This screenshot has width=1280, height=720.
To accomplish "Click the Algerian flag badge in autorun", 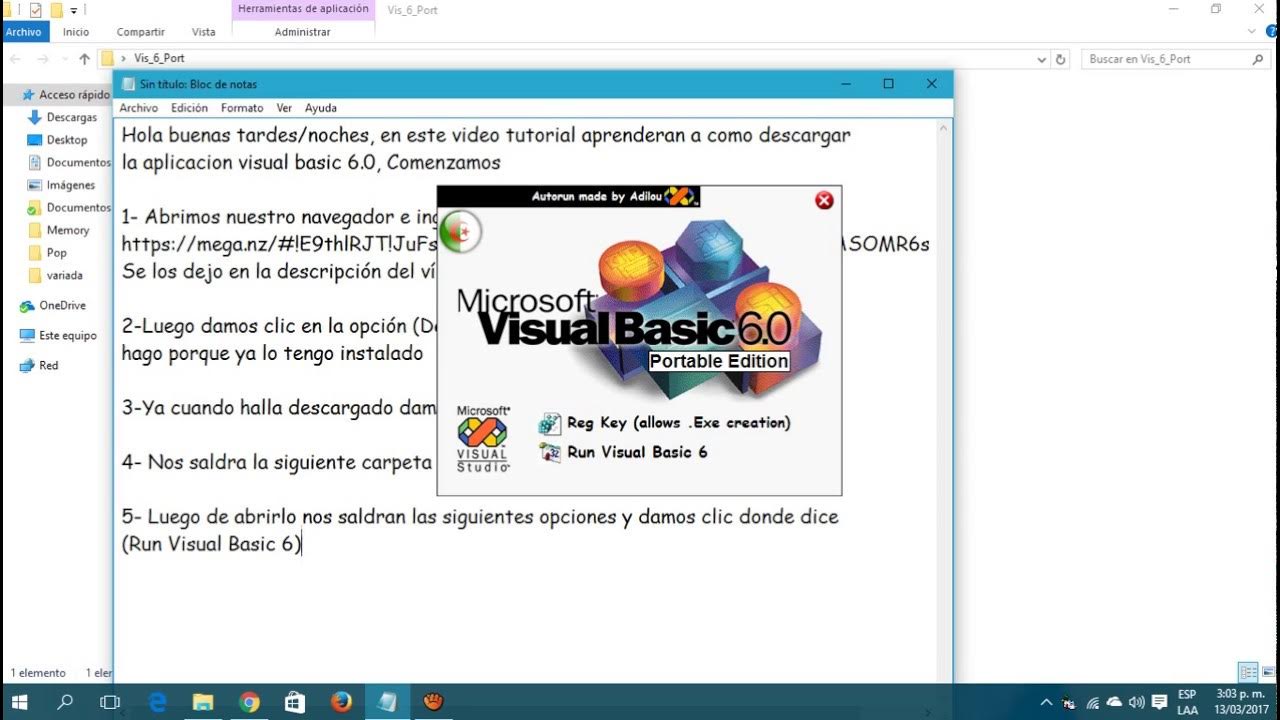I will (x=461, y=232).
